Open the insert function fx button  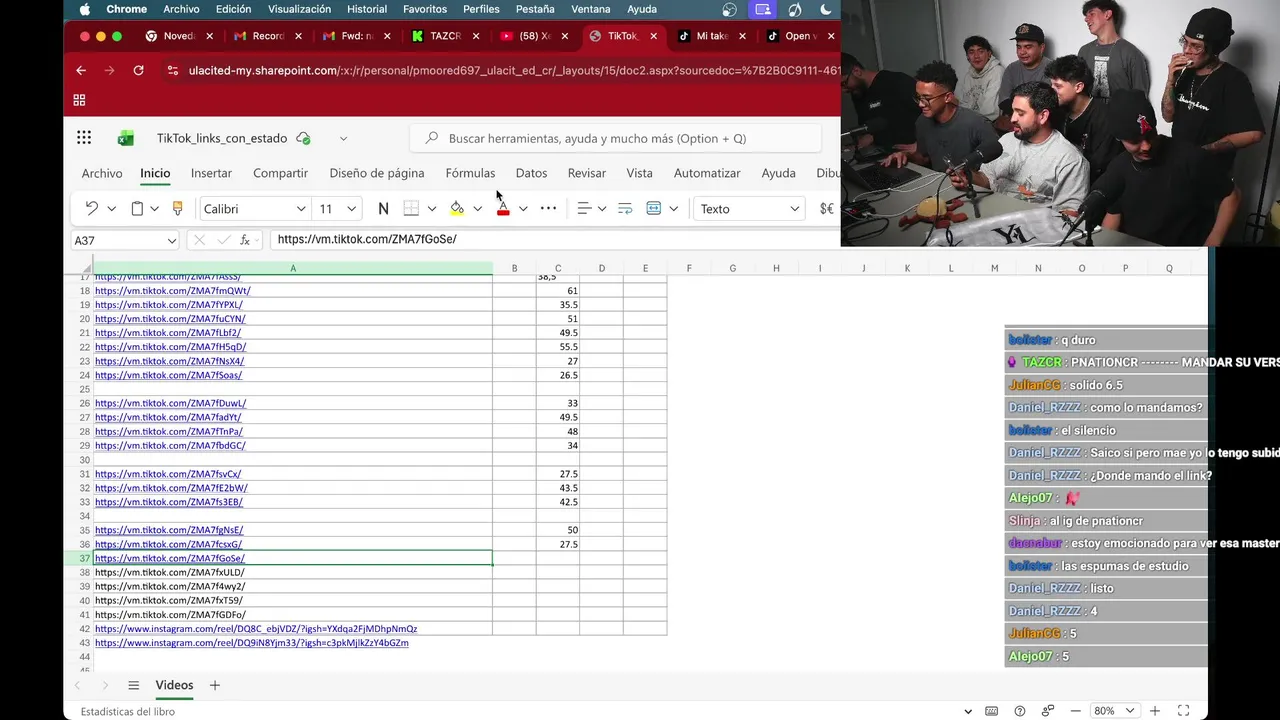[x=245, y=240]
